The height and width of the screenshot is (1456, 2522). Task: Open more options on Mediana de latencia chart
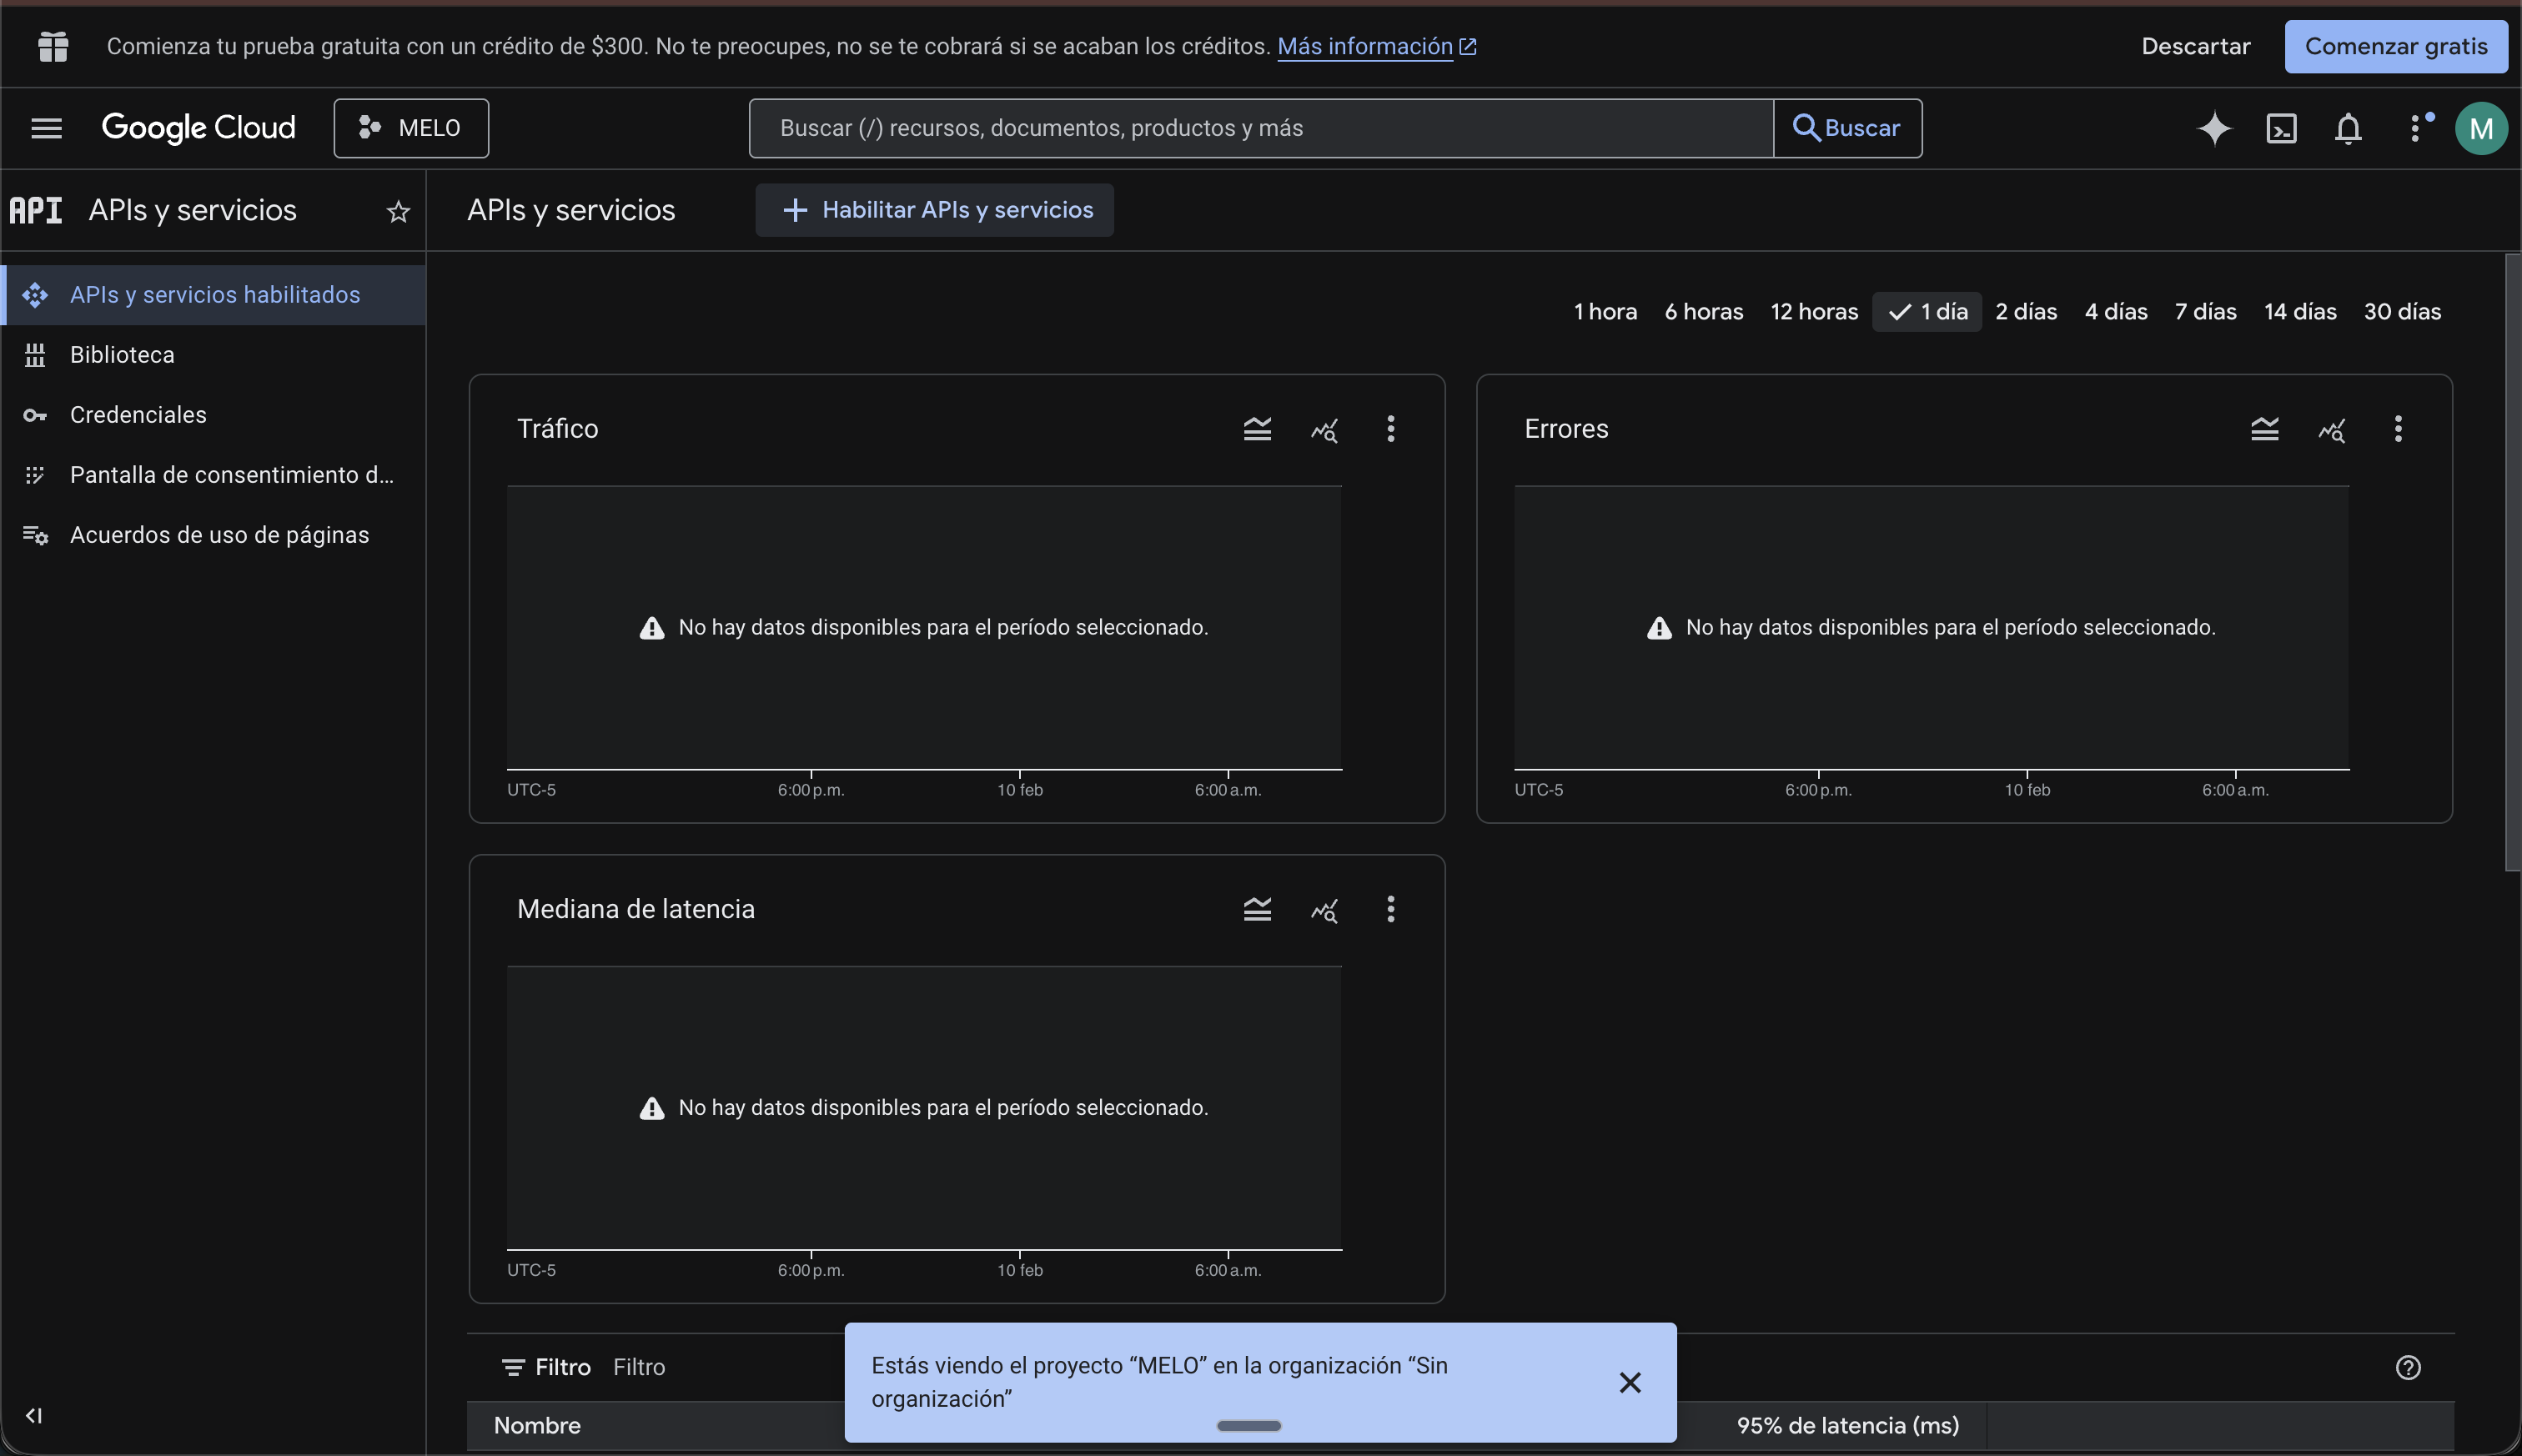[x=1390, y=909]
